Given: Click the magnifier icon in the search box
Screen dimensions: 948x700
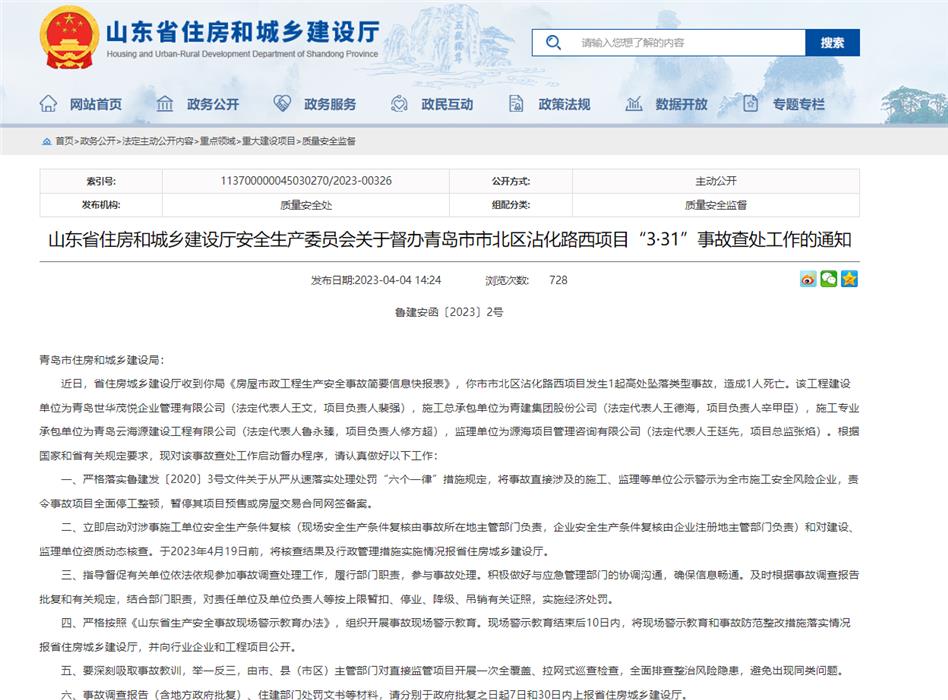Looking at the screenshot, I should [x=553, y=42].
